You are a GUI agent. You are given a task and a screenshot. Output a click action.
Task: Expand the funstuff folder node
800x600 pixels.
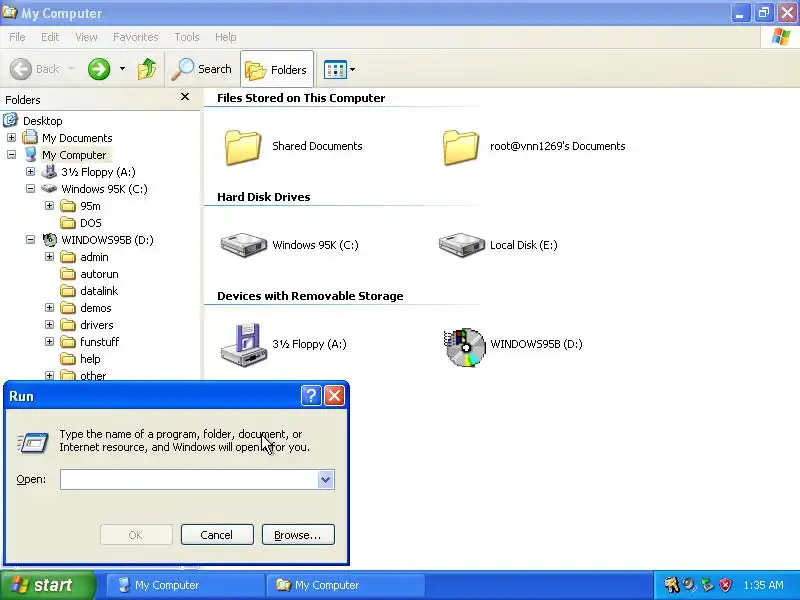(49, 342)
